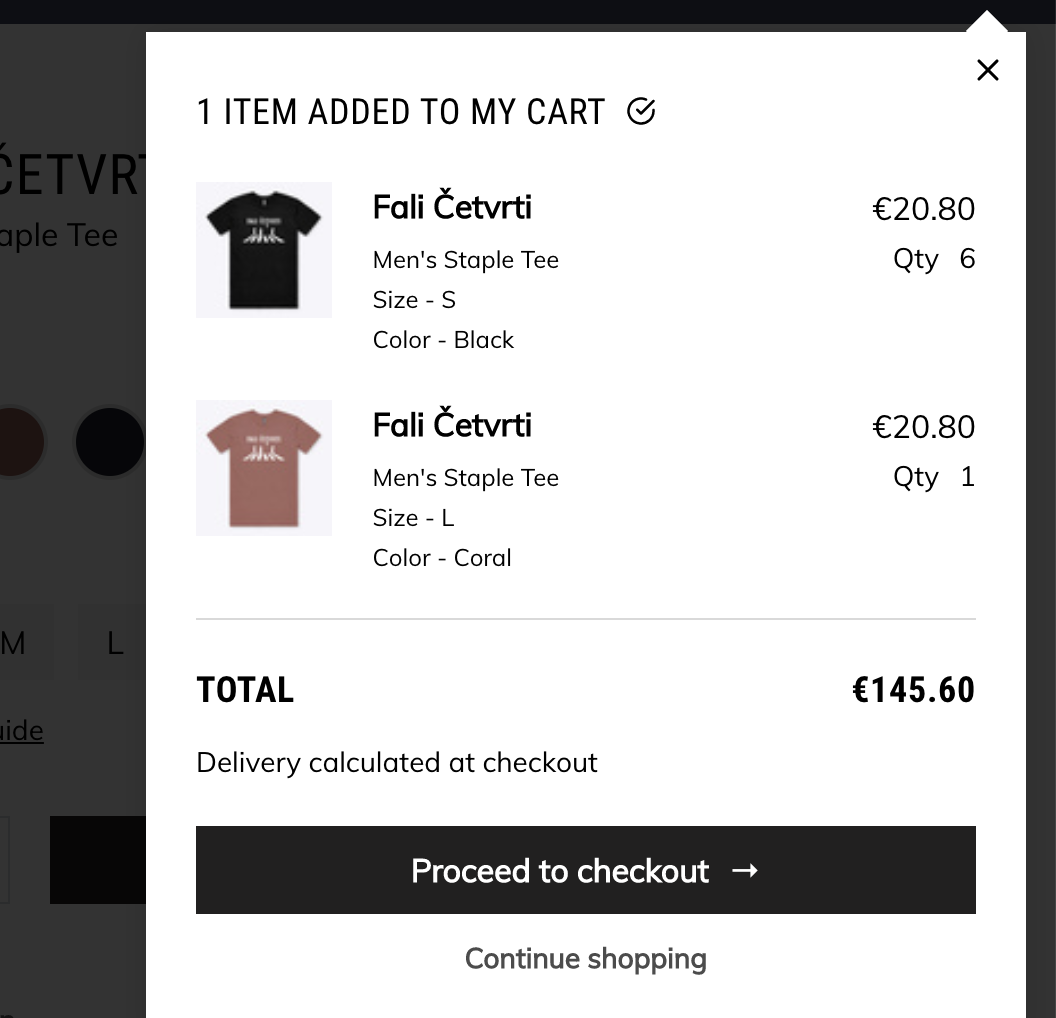Choose size L for the tee
1056x1018 pixels.
click(114, 643)
